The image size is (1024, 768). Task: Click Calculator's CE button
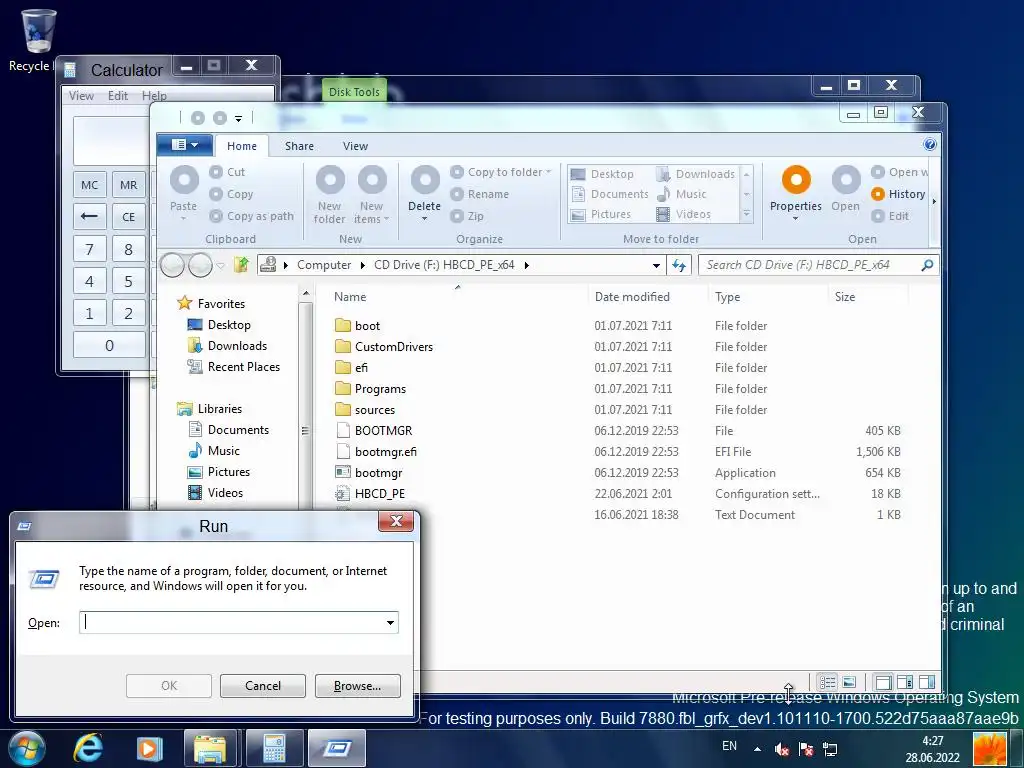(129, 217)
